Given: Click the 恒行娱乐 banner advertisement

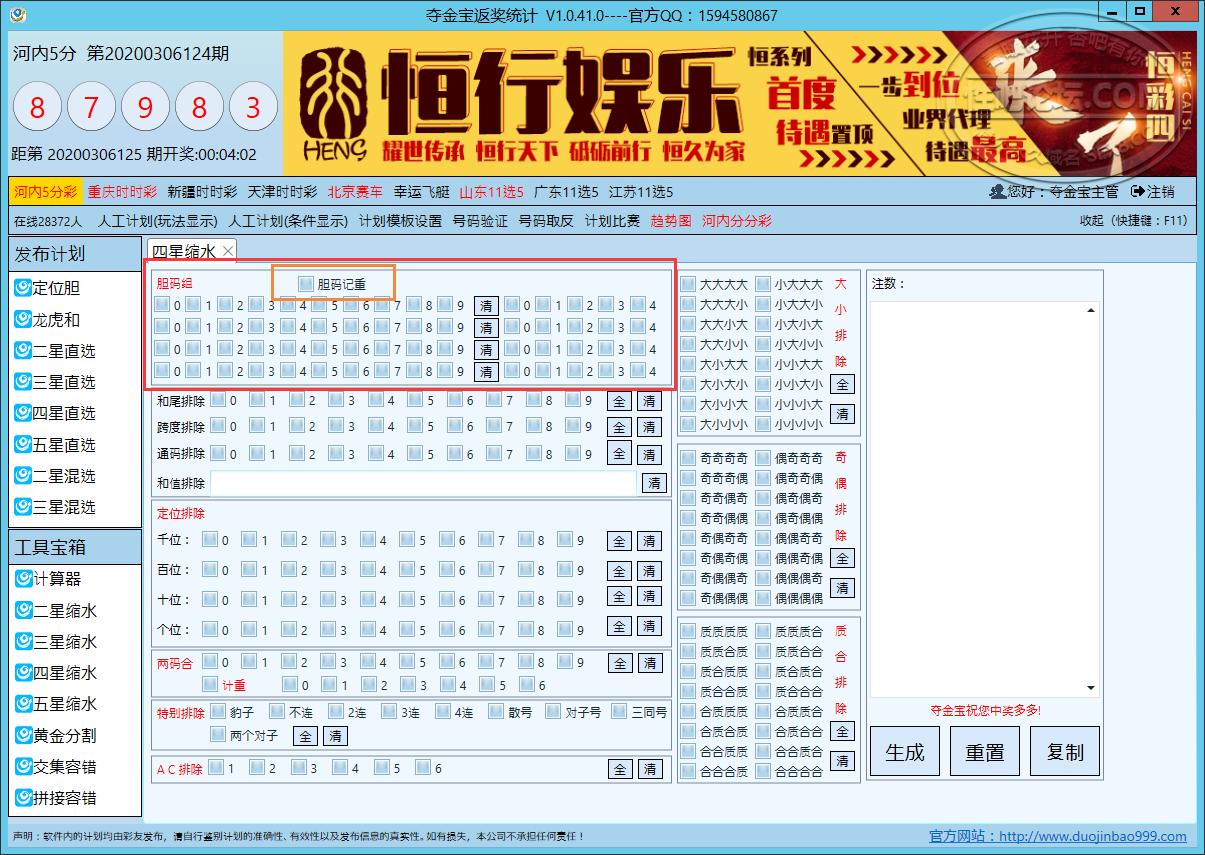Looking at the screenshot, I should [739, 103].
